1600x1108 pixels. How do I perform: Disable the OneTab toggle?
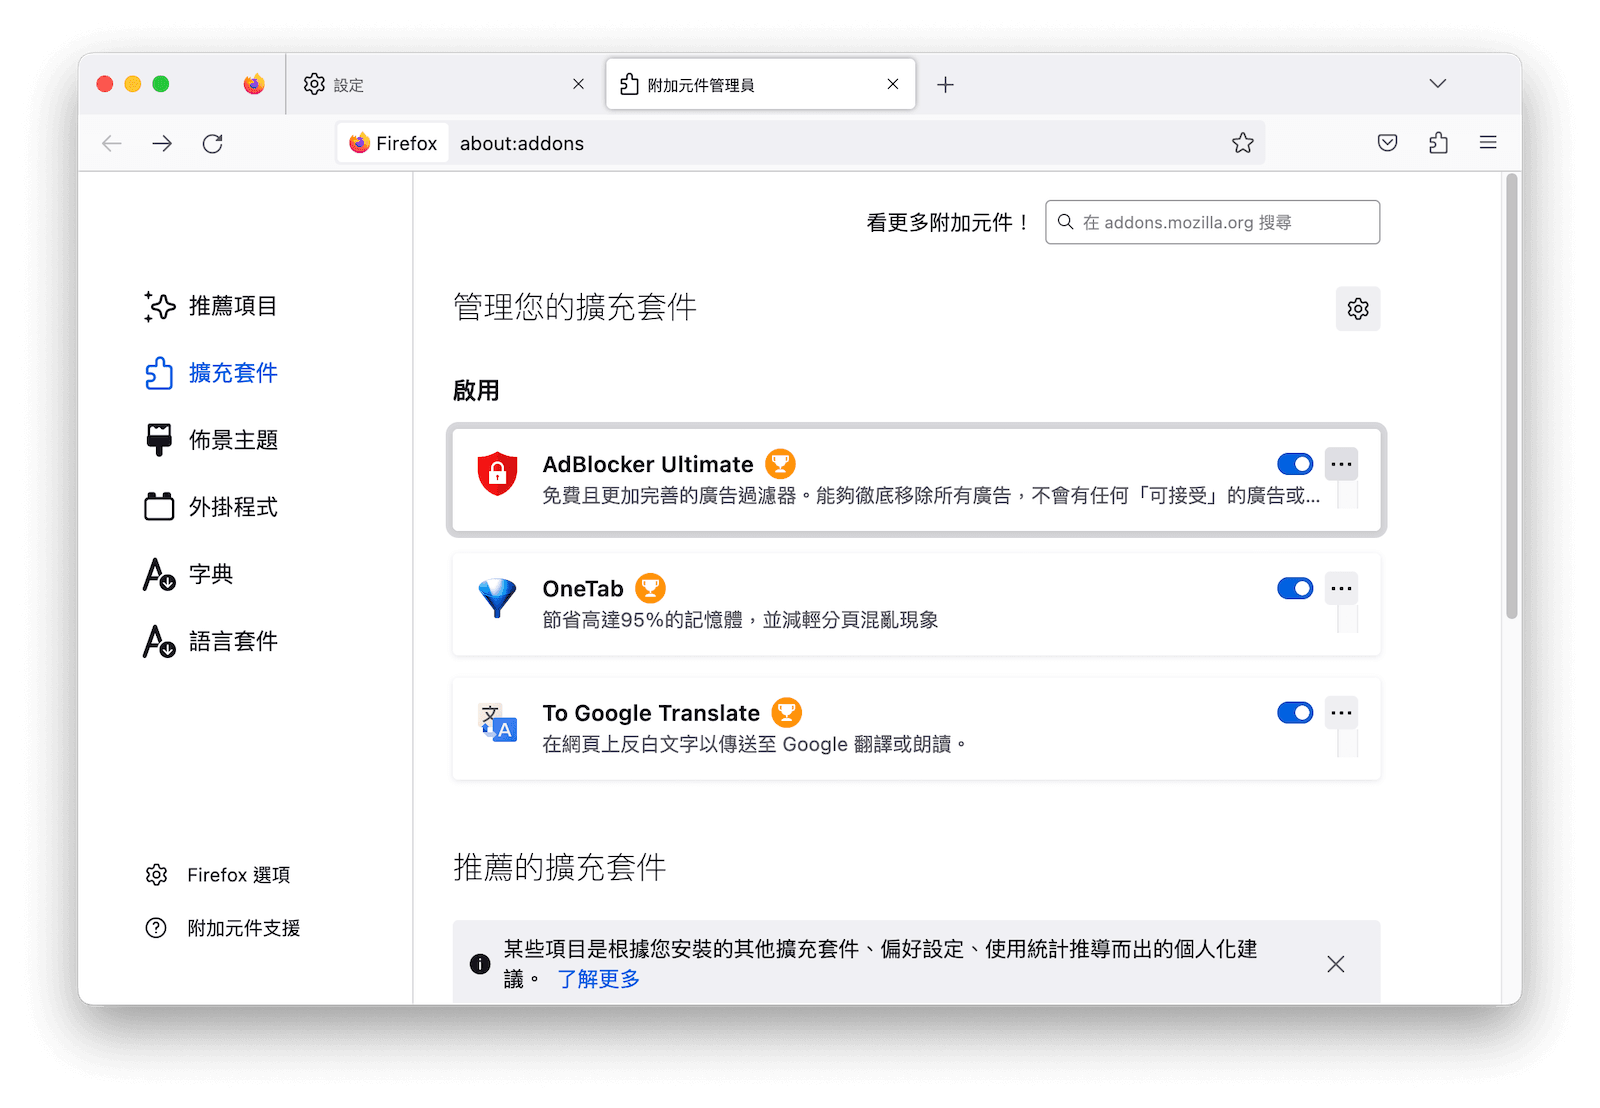click(1295, 588)
